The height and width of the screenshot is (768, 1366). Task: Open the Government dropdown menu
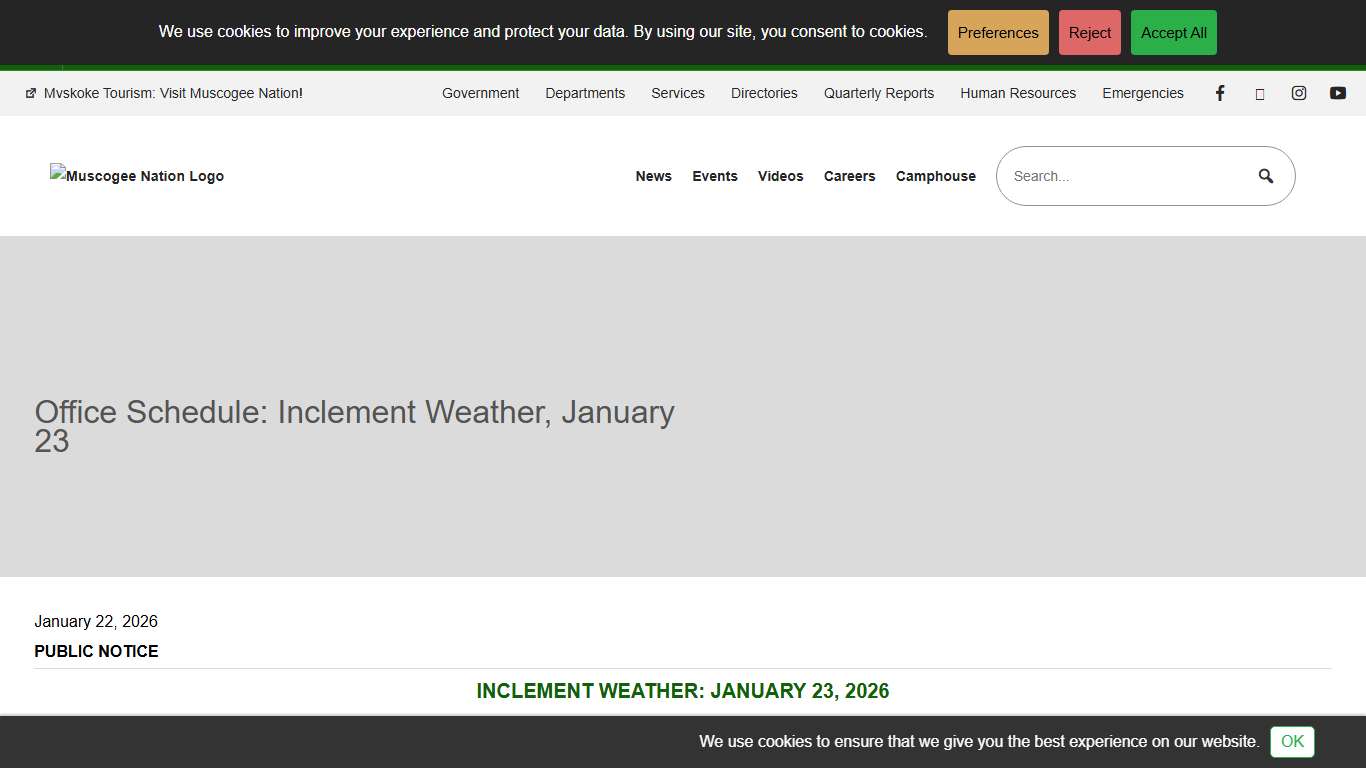[x=481, y=93]
